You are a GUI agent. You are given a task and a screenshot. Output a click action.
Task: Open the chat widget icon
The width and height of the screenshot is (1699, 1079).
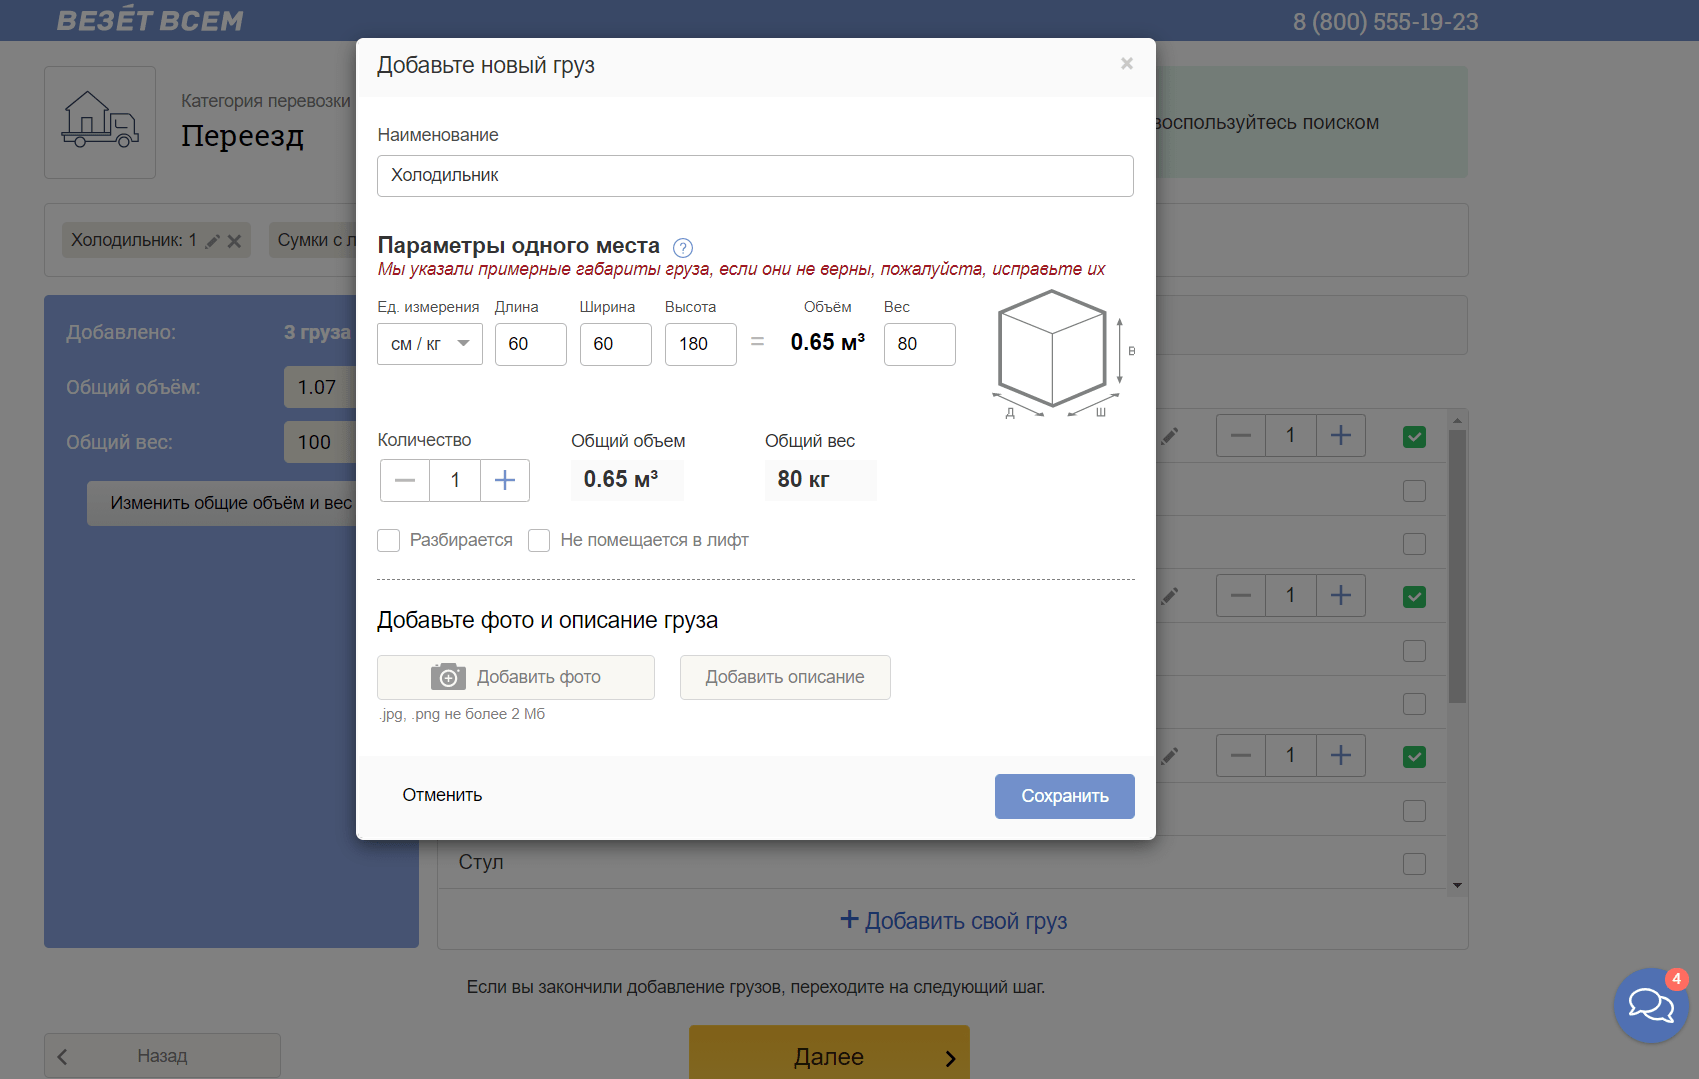click(x=1651, y=1005)
